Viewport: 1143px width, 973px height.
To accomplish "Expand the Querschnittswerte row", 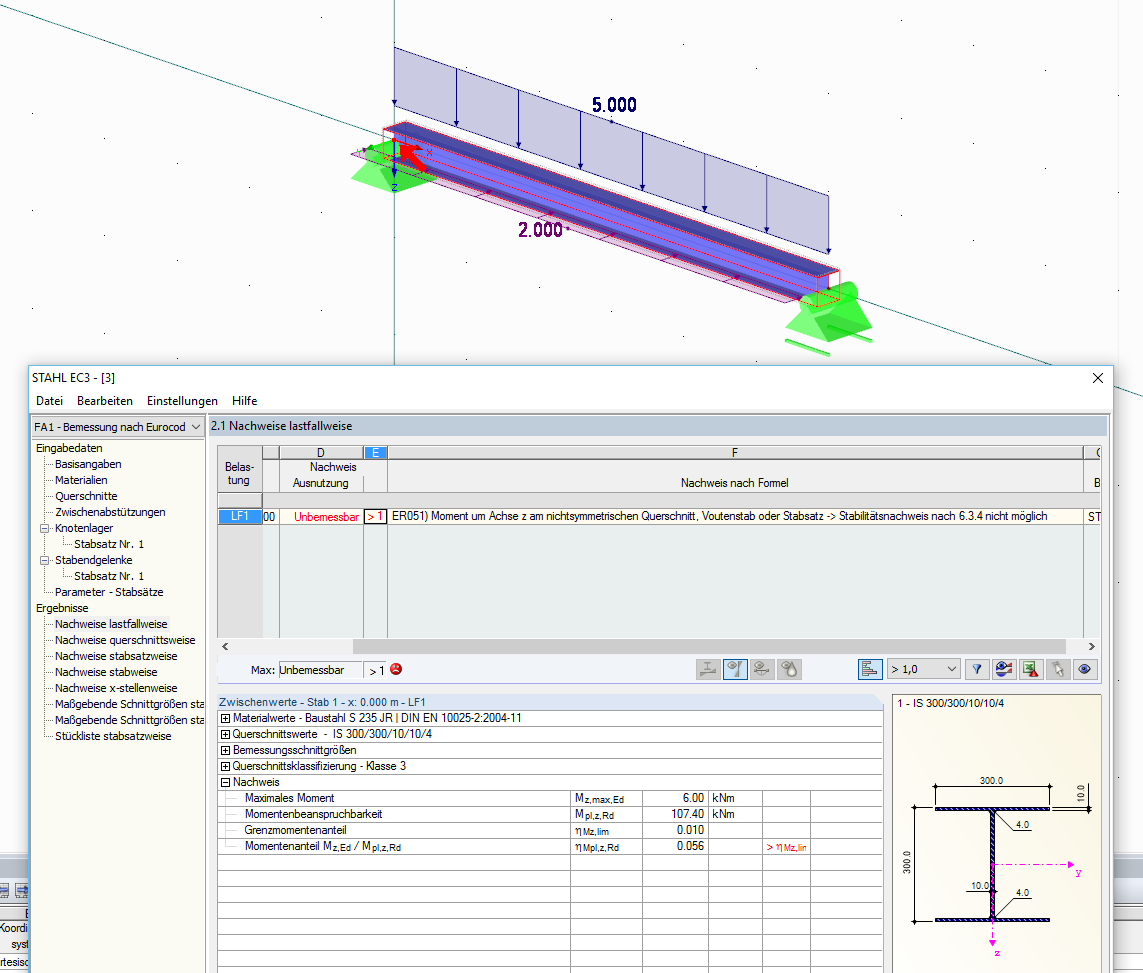I will 225,735.
